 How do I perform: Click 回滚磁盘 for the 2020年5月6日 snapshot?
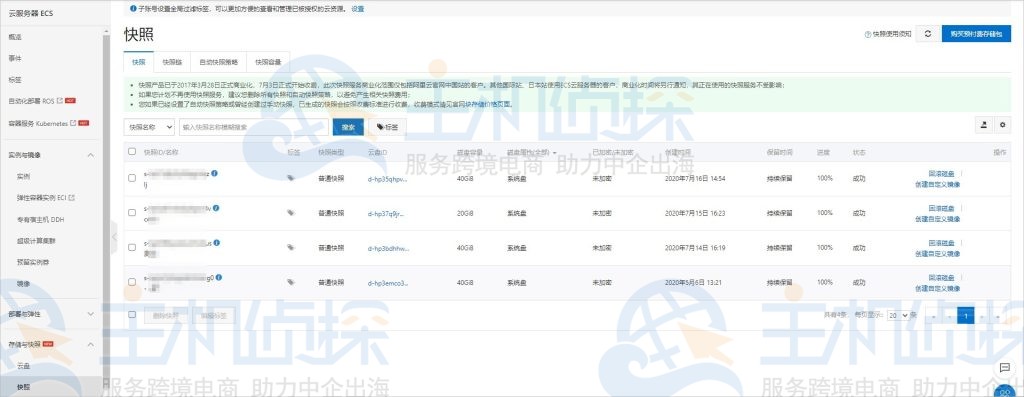(941, 278)
